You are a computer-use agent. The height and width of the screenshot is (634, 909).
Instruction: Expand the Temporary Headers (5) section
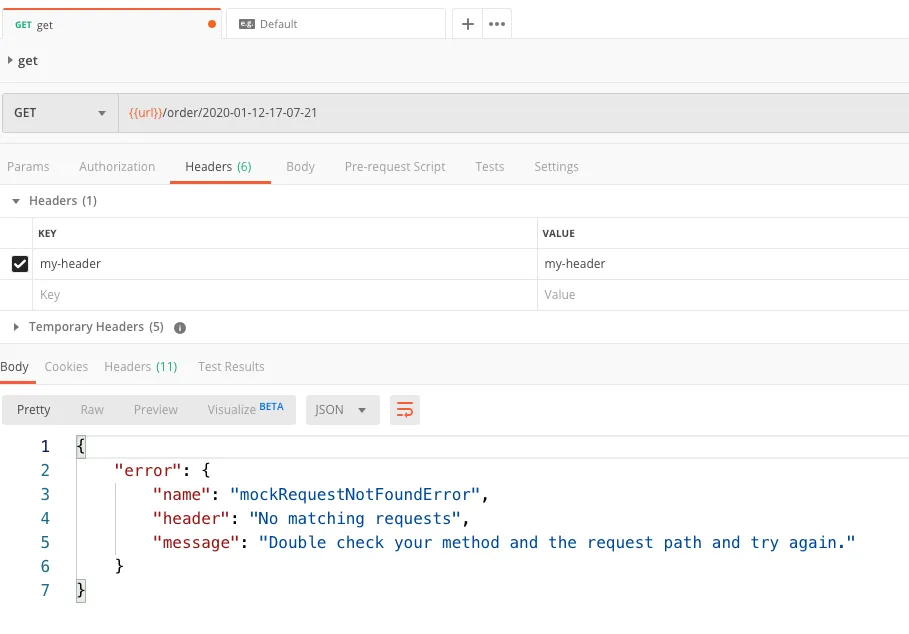tap(16, 327)
